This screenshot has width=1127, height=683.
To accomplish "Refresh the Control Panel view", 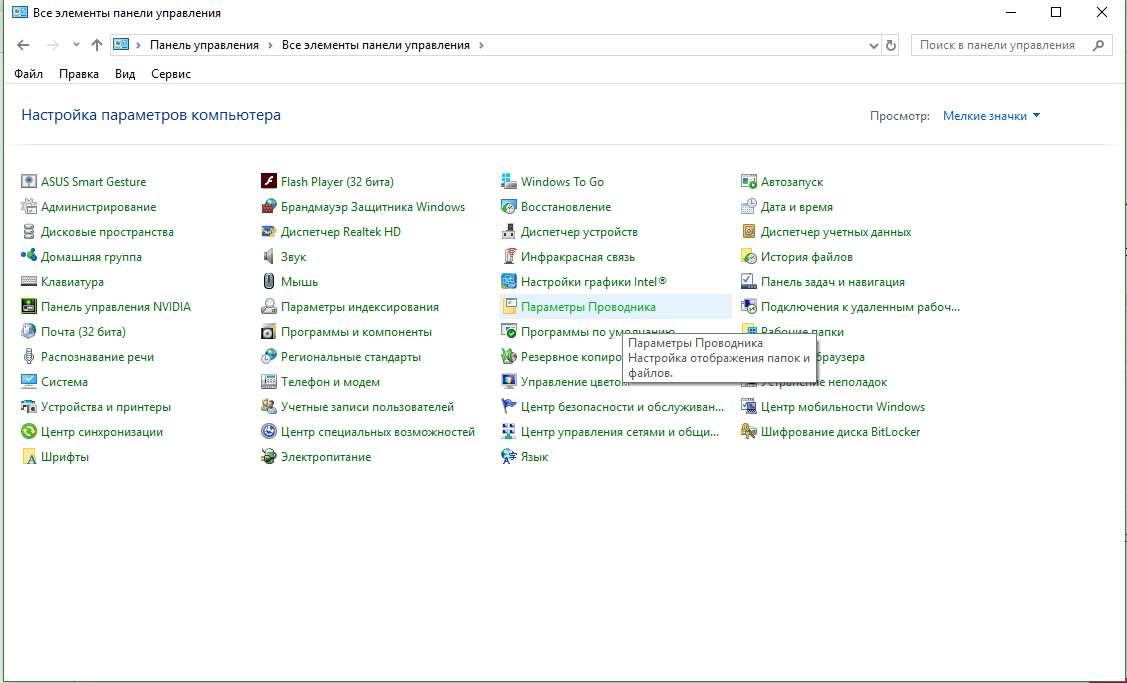I will click(x=891, y=45).
